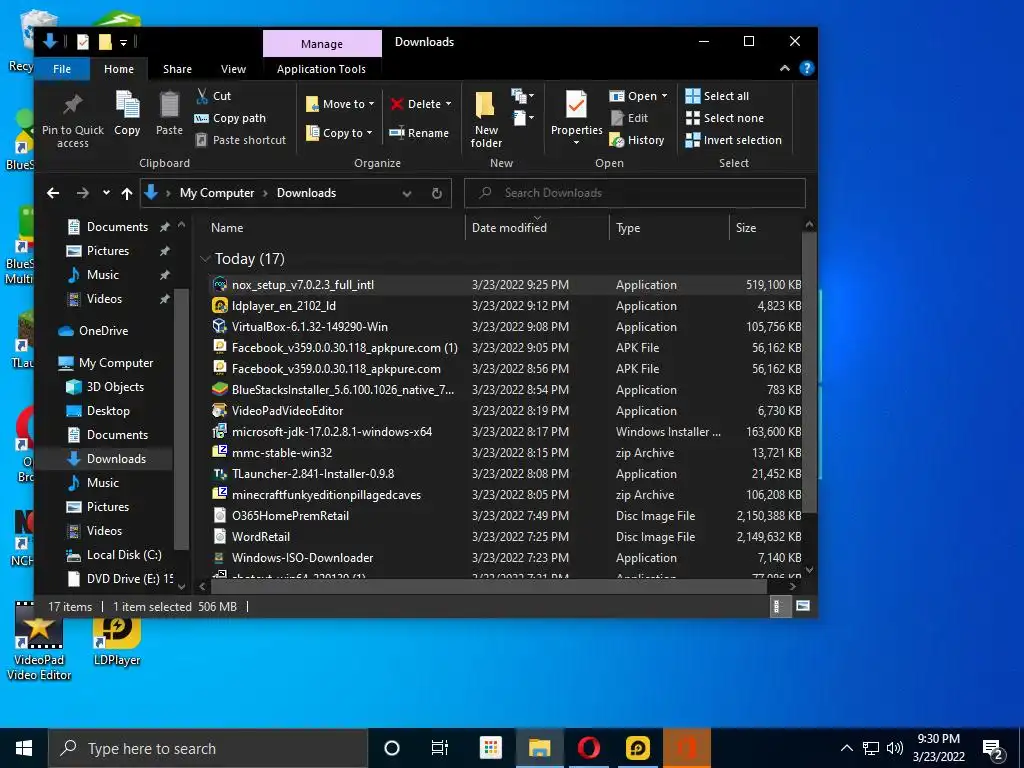Open LDPlayer from the taskbar

[637, 748]
